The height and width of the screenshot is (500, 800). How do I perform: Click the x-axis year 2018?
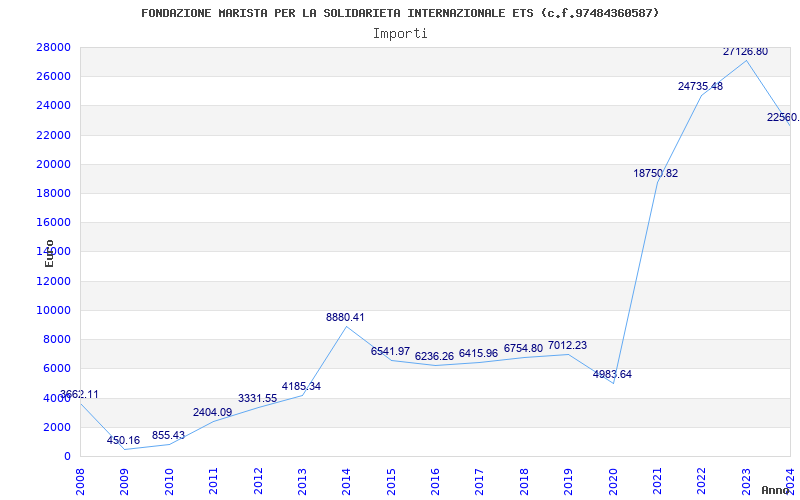(x=524, y=481)
